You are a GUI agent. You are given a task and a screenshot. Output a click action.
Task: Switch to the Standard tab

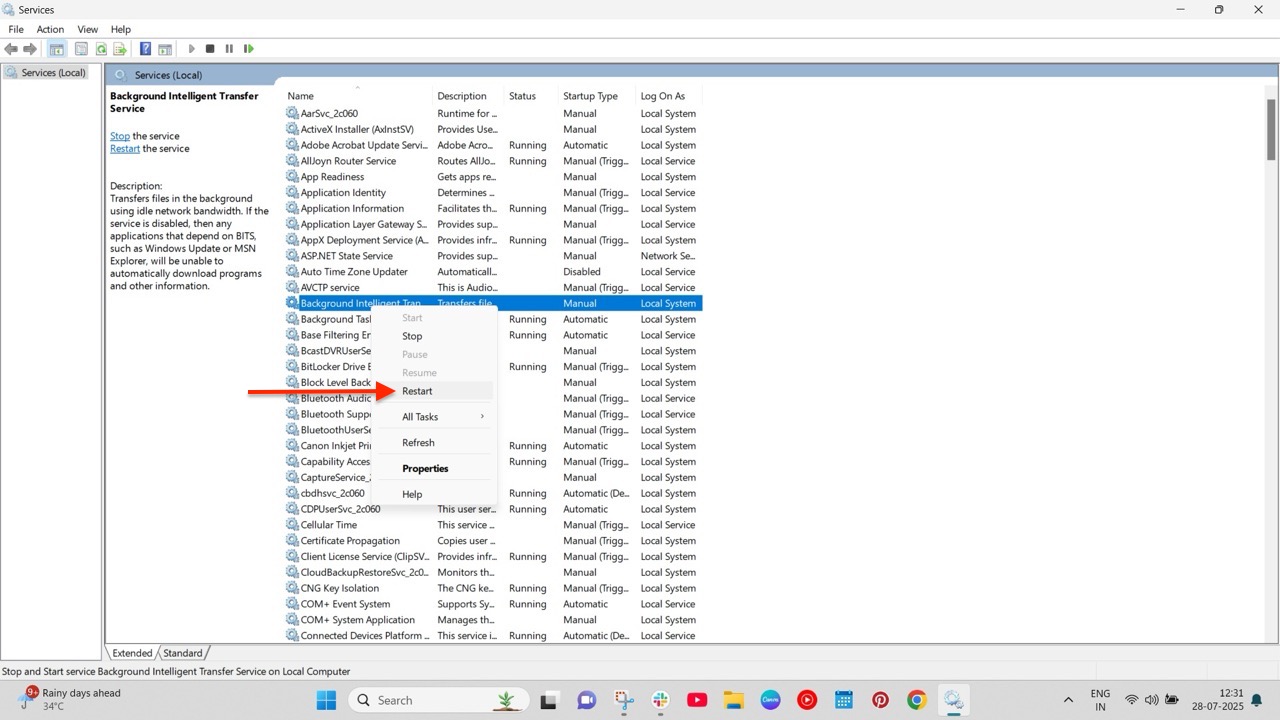[183, 652]
